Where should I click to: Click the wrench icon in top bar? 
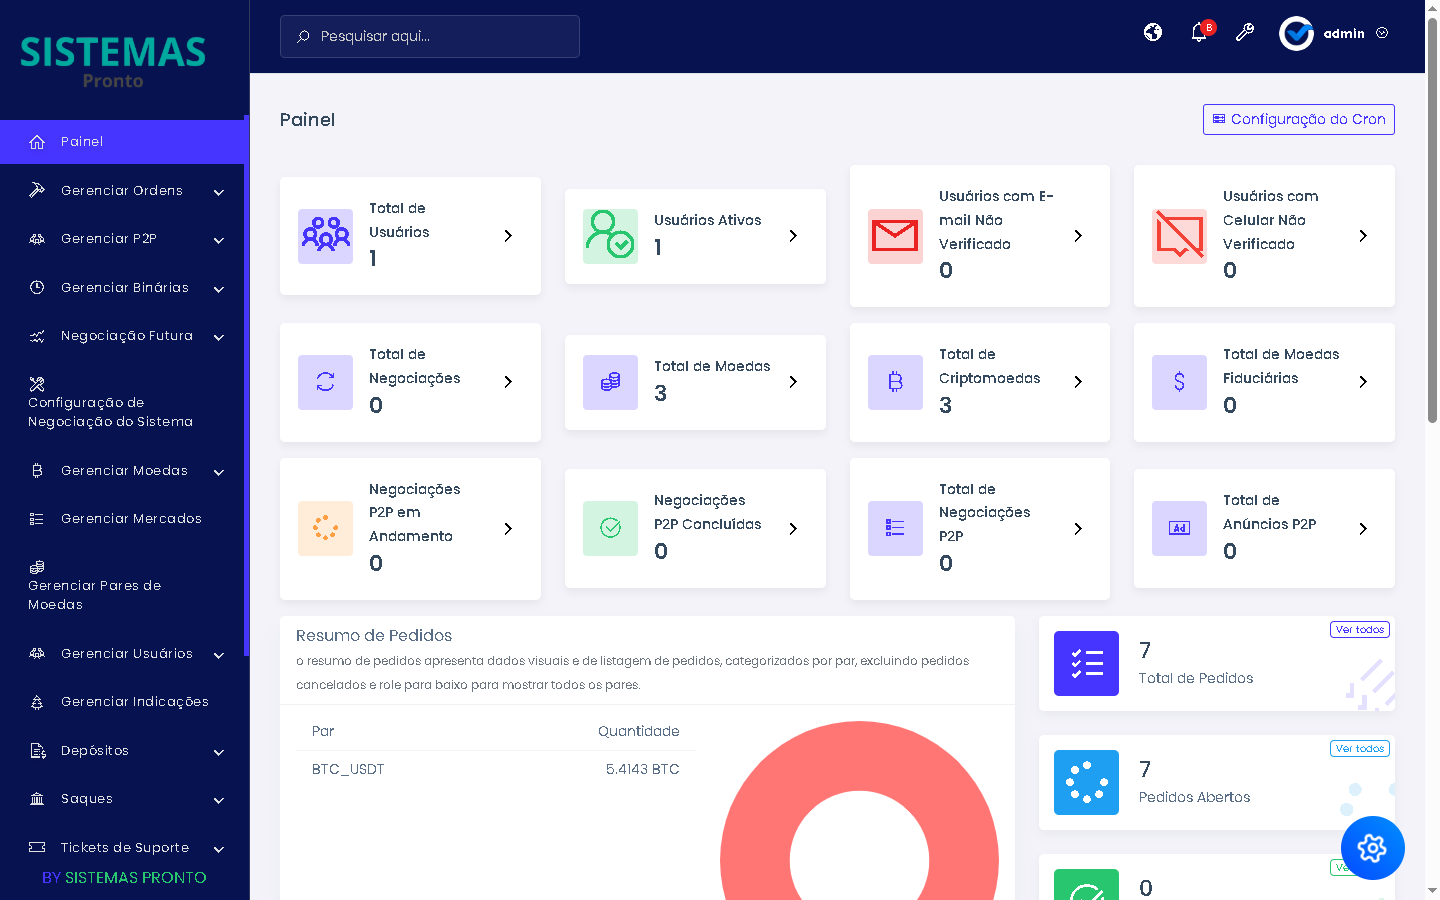tap(1245, 33)
